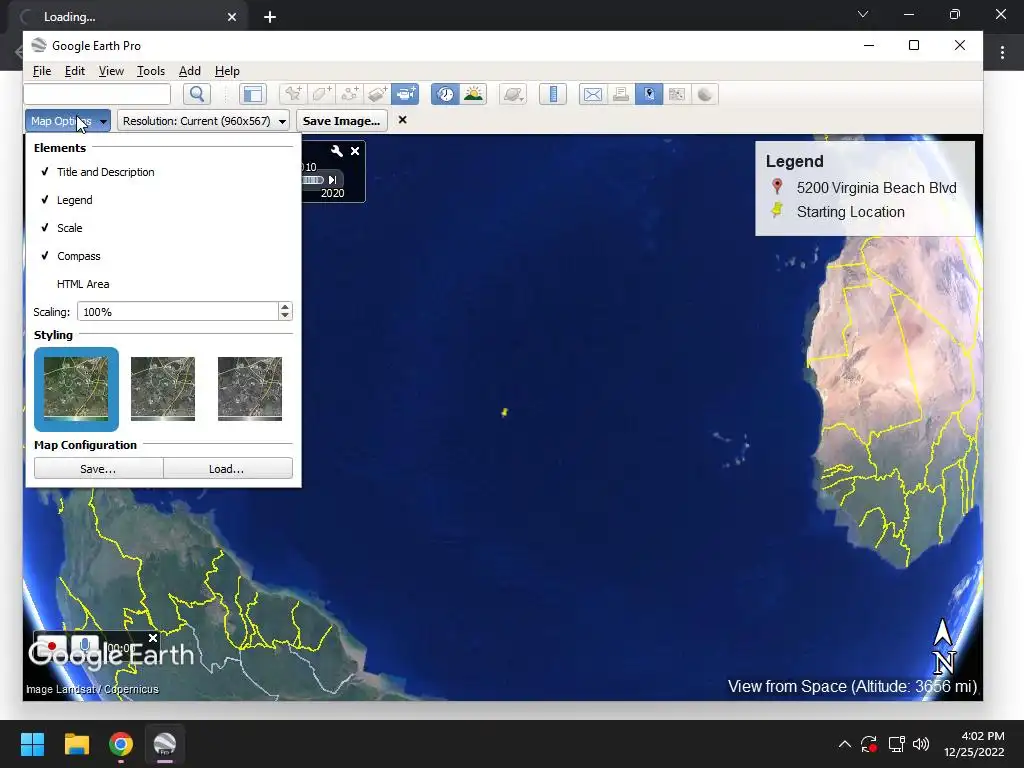Close the save image toolbar with X
Image resolution: width=1024 pixels, height=768 pixels.
[x=402, y=120]
